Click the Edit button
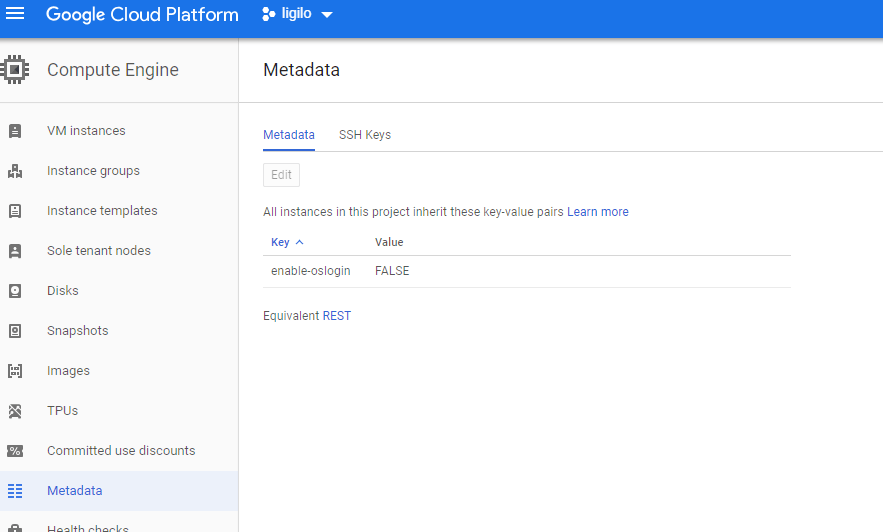 282,175
